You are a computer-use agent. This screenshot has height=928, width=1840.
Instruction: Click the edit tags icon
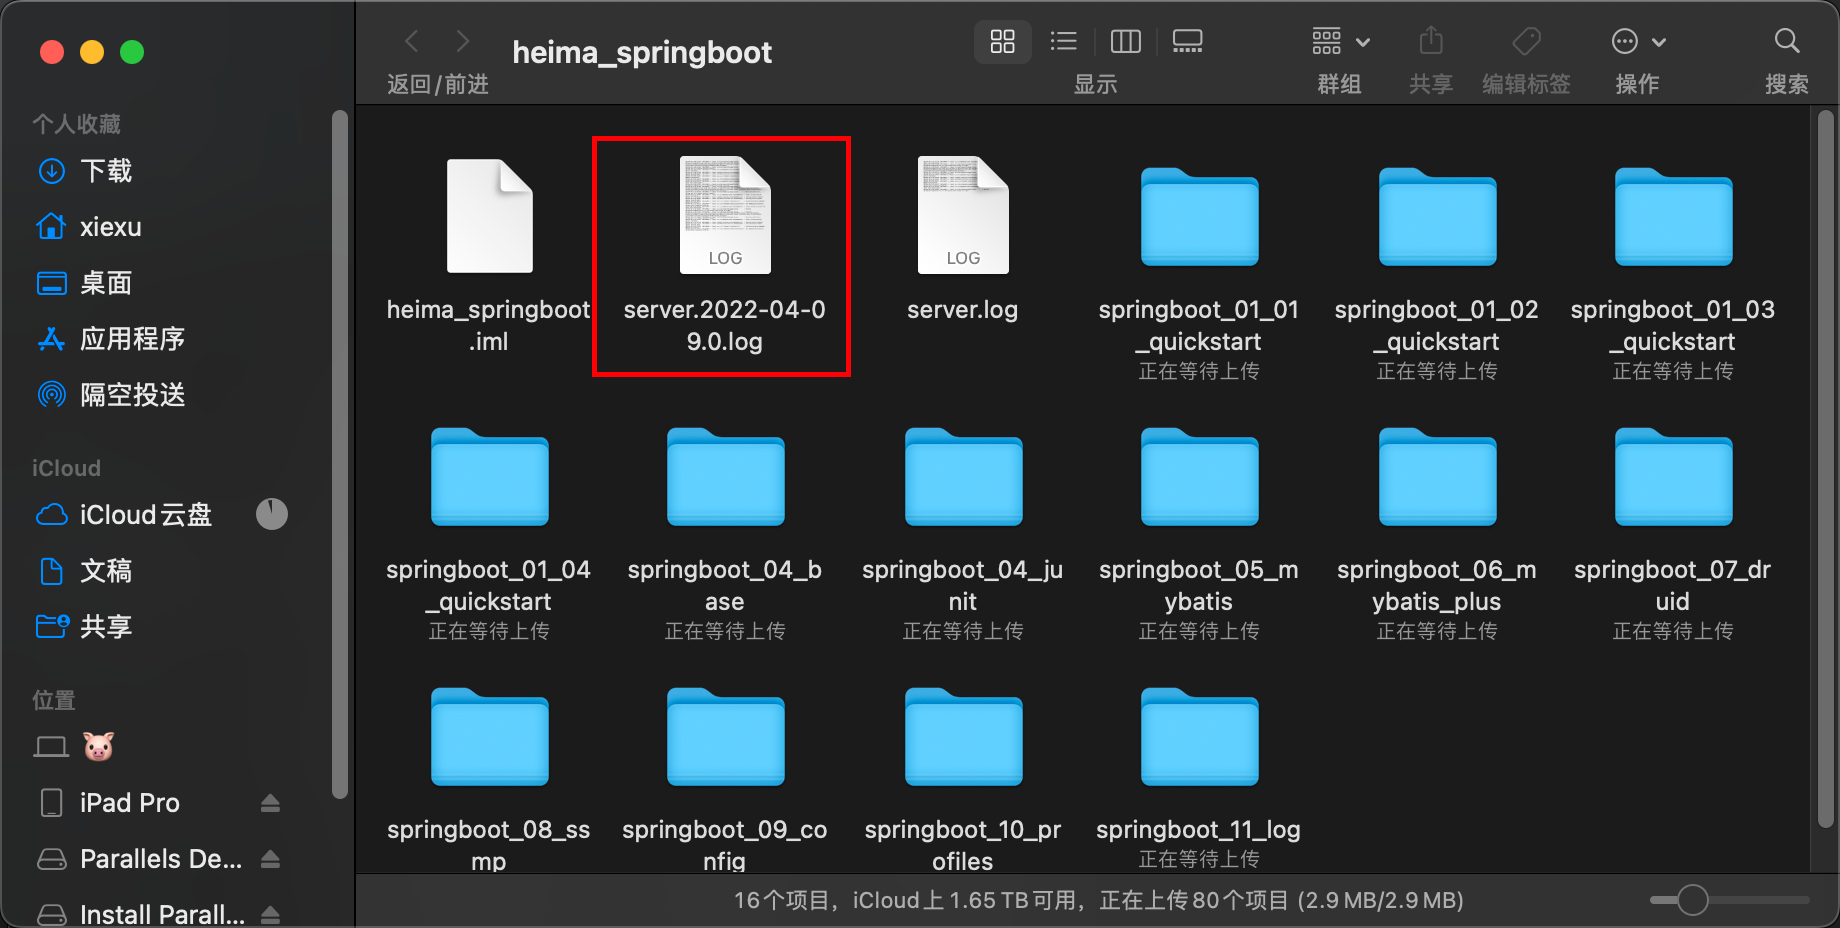pos(1526,41)
